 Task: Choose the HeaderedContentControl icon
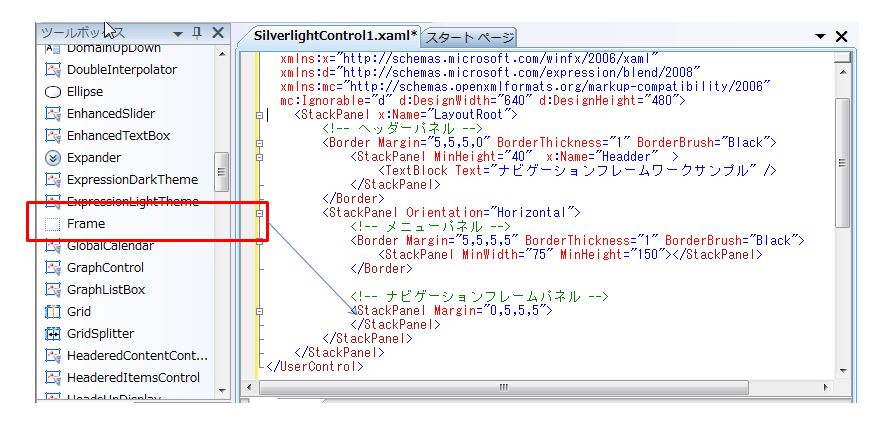(53, 356)
